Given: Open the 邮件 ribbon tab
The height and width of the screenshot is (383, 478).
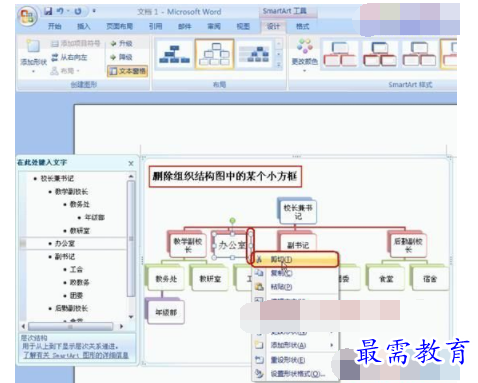Looking at the screenshot, I should point(184,26).
